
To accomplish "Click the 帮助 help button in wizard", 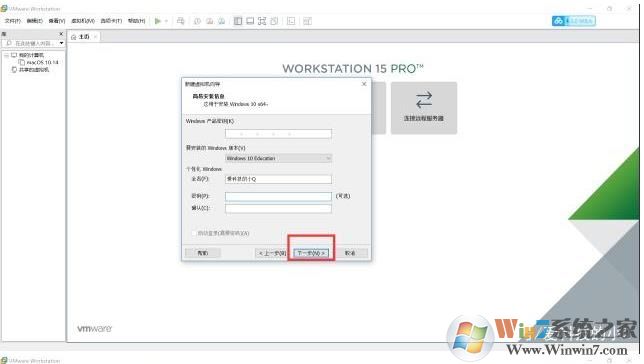I will tap(202, 253).
